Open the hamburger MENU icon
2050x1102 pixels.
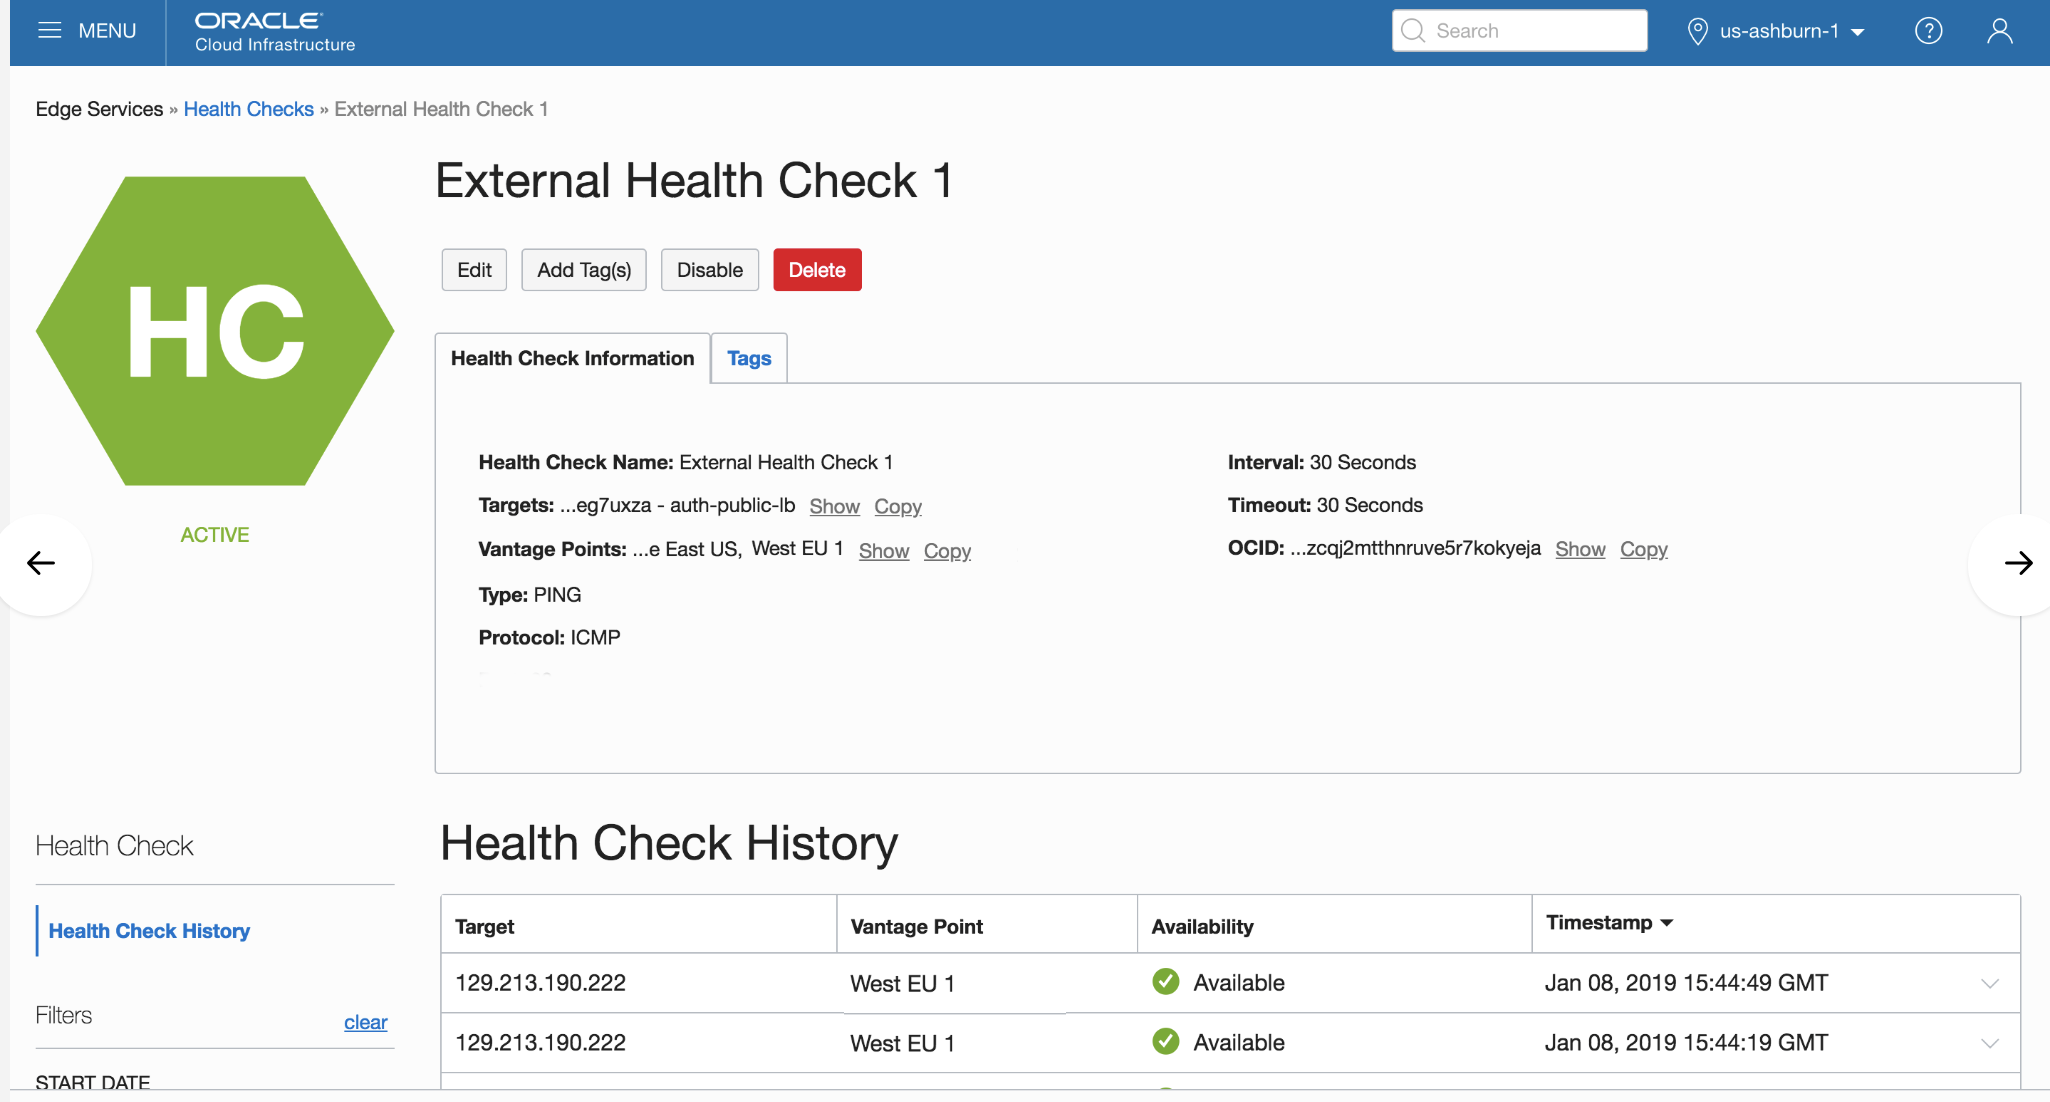coord(50,31)
